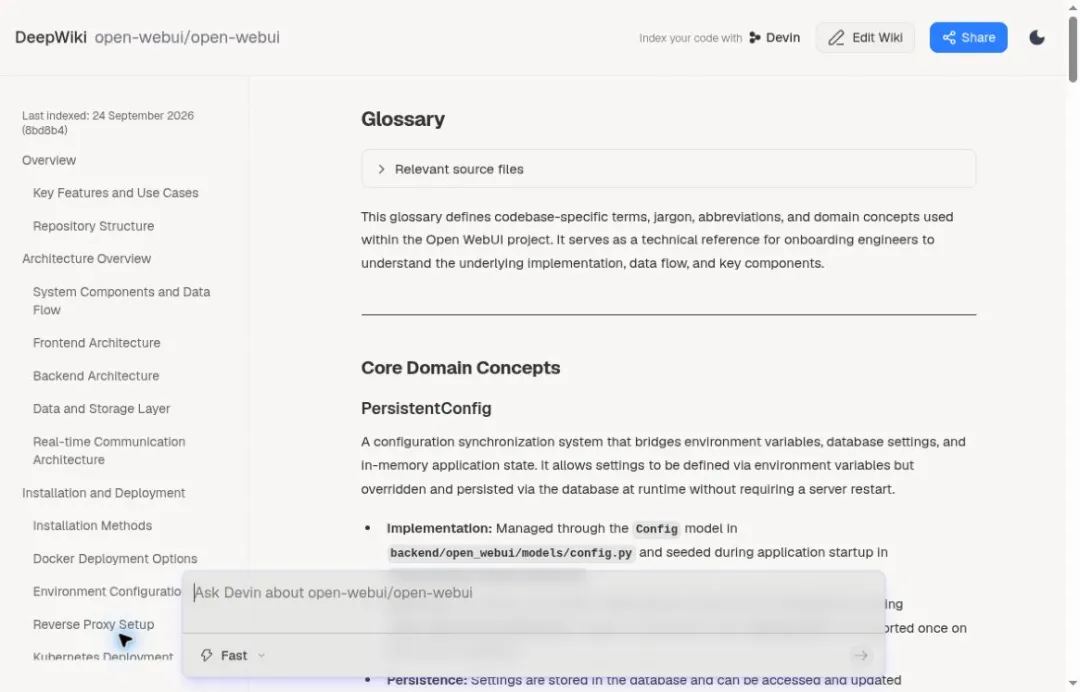Click the lightning Fast mode icon
This screenshot has width=1080, height=692.
click(x=207, y=656)
